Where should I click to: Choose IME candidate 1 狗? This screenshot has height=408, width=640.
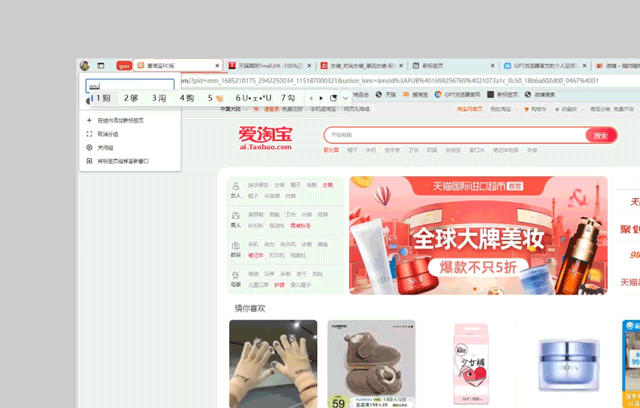point(103,98)
